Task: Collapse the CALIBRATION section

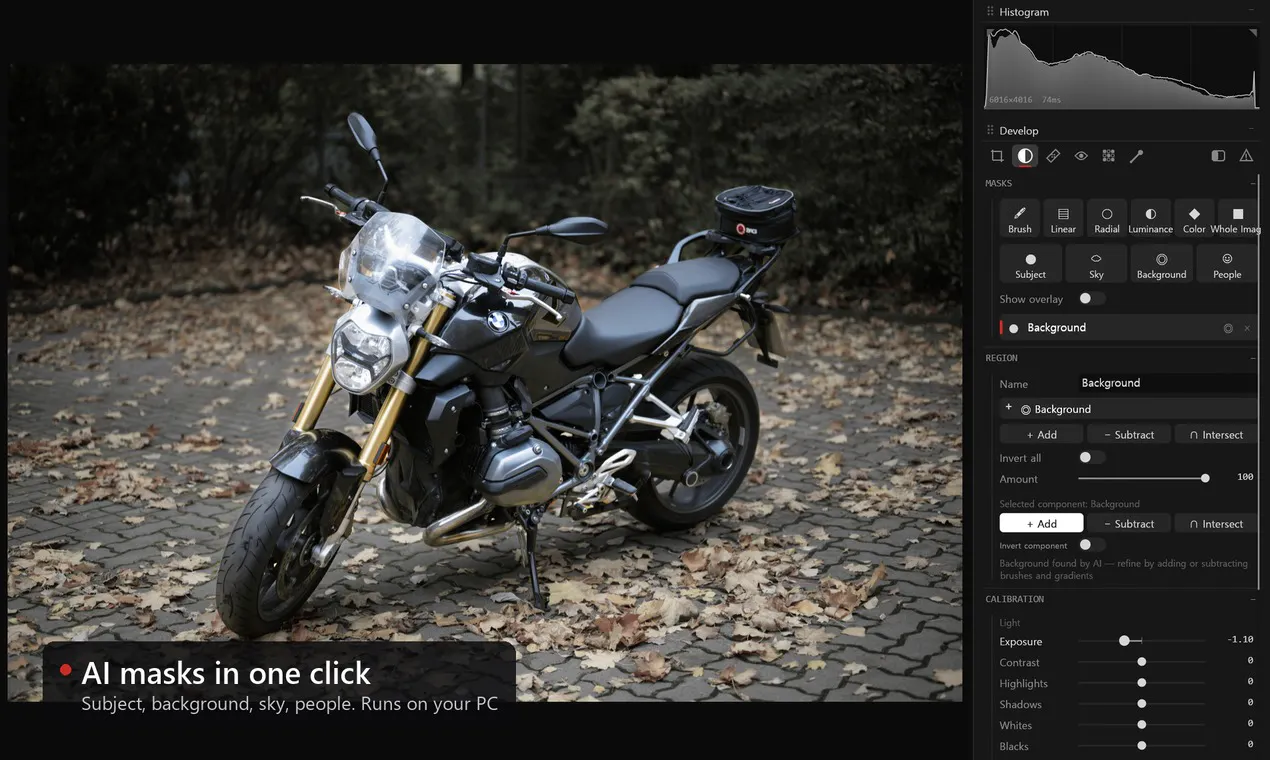Action: point(1252,599)
